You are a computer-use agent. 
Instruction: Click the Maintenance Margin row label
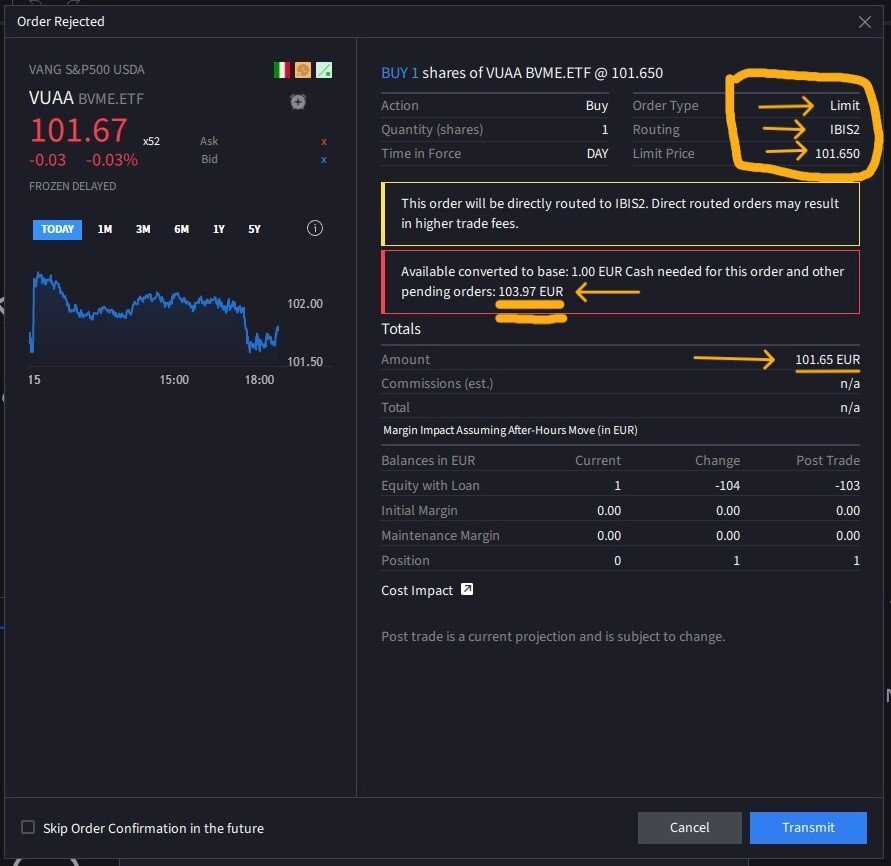[440, 536]
